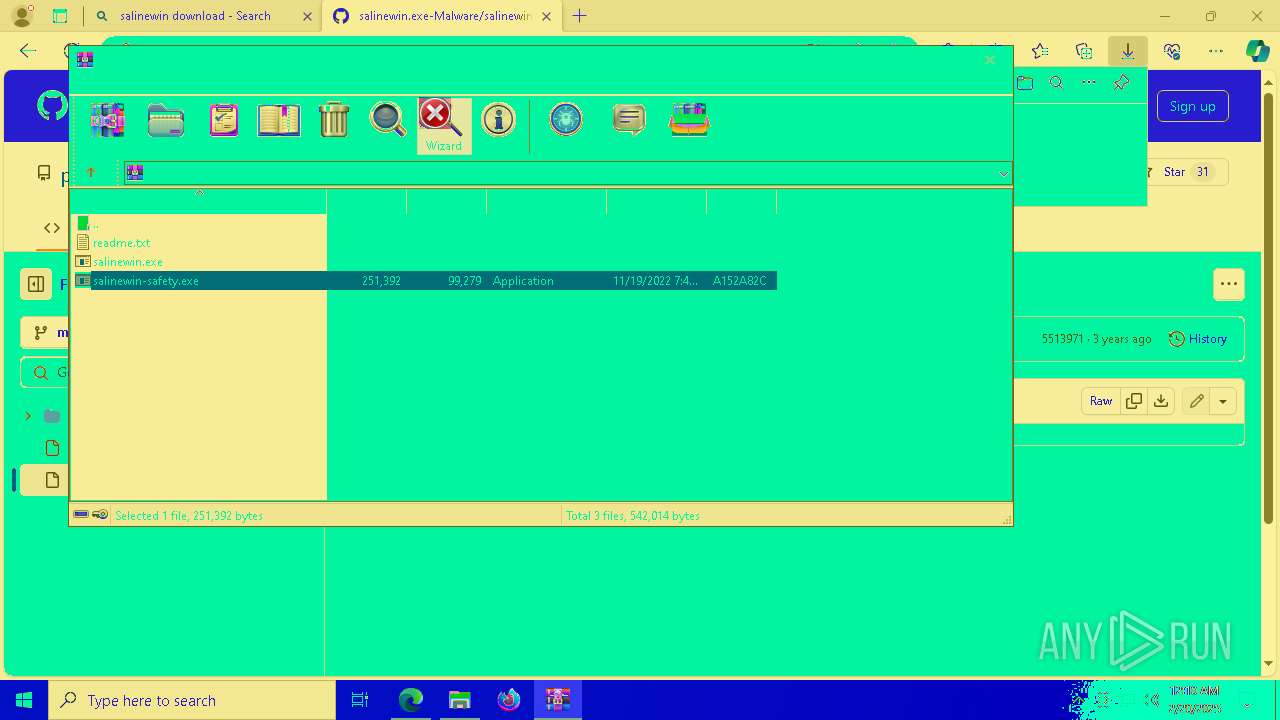Click 'Total 3 files, 542,014 bytes' status text
This screenshot has width=1280, height=720.
tap(633, 516)
